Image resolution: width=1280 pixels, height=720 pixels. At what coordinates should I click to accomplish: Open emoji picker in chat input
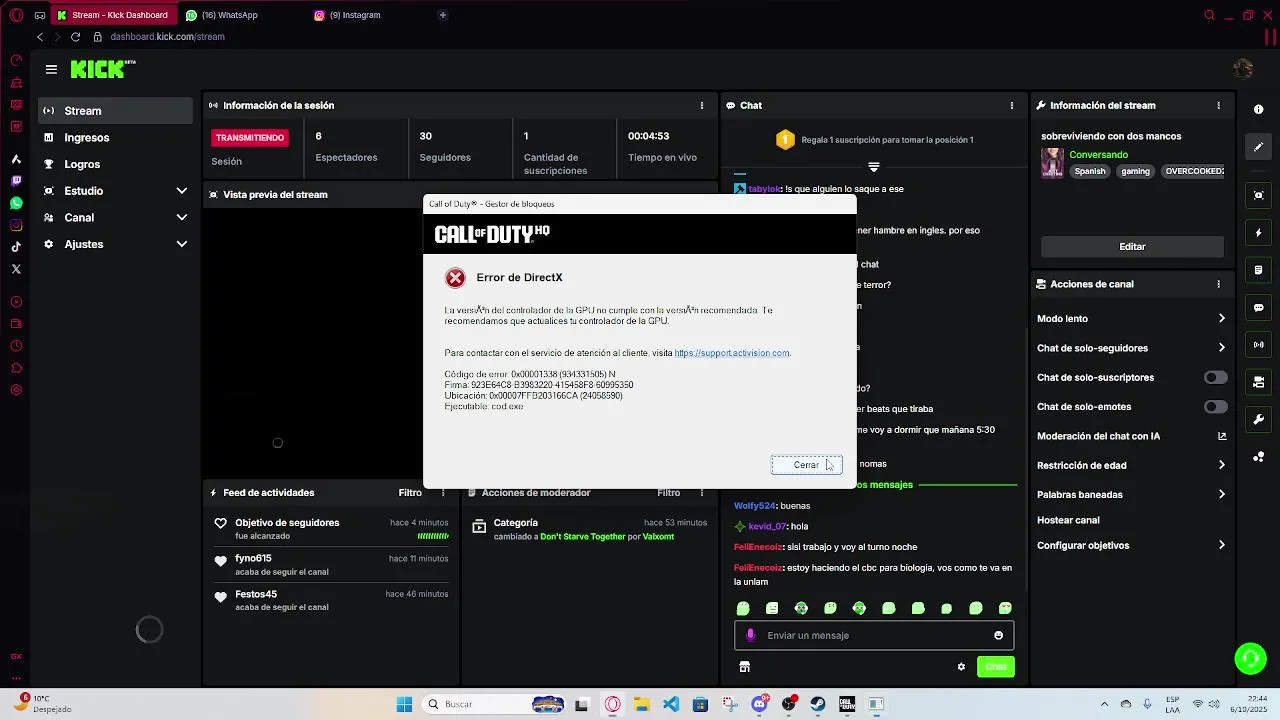coord(998,636)
